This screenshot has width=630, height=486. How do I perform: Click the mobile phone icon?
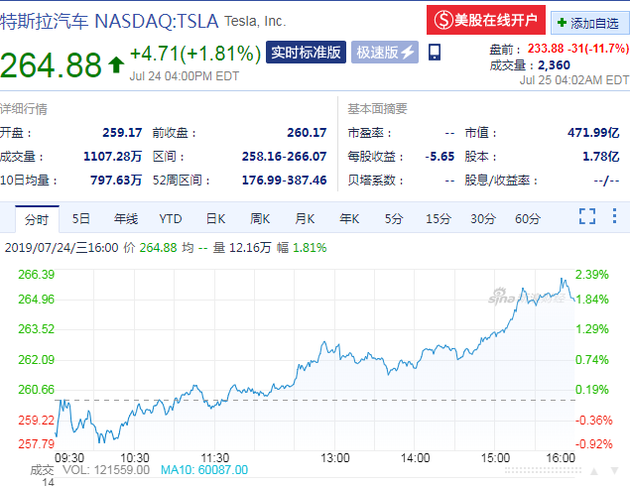(x=434, y=52)
